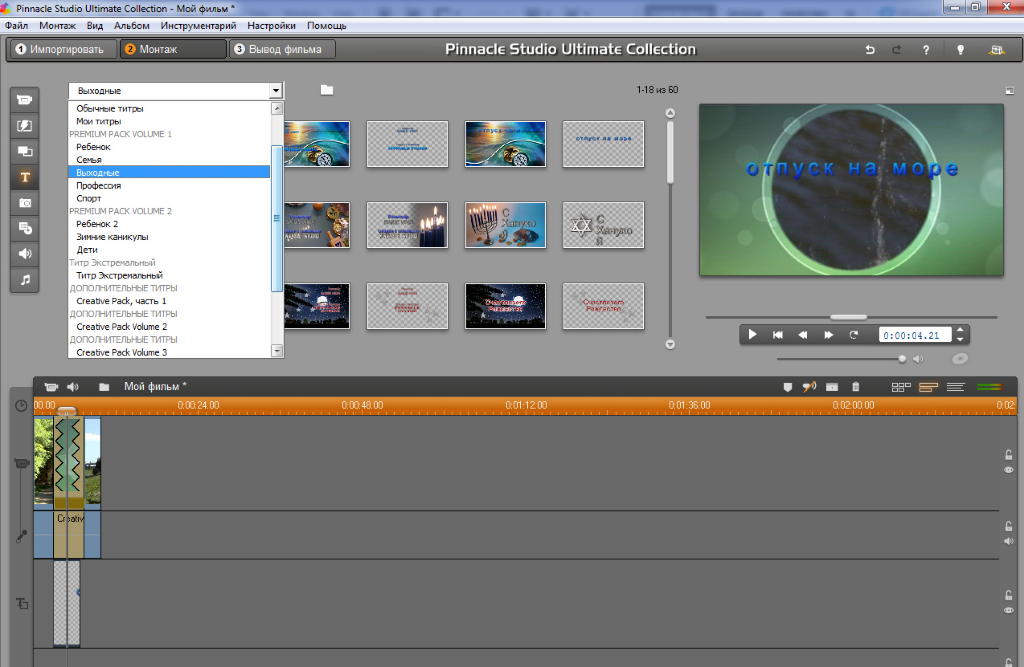Open the Альбом menu

(x=132, y=25)
